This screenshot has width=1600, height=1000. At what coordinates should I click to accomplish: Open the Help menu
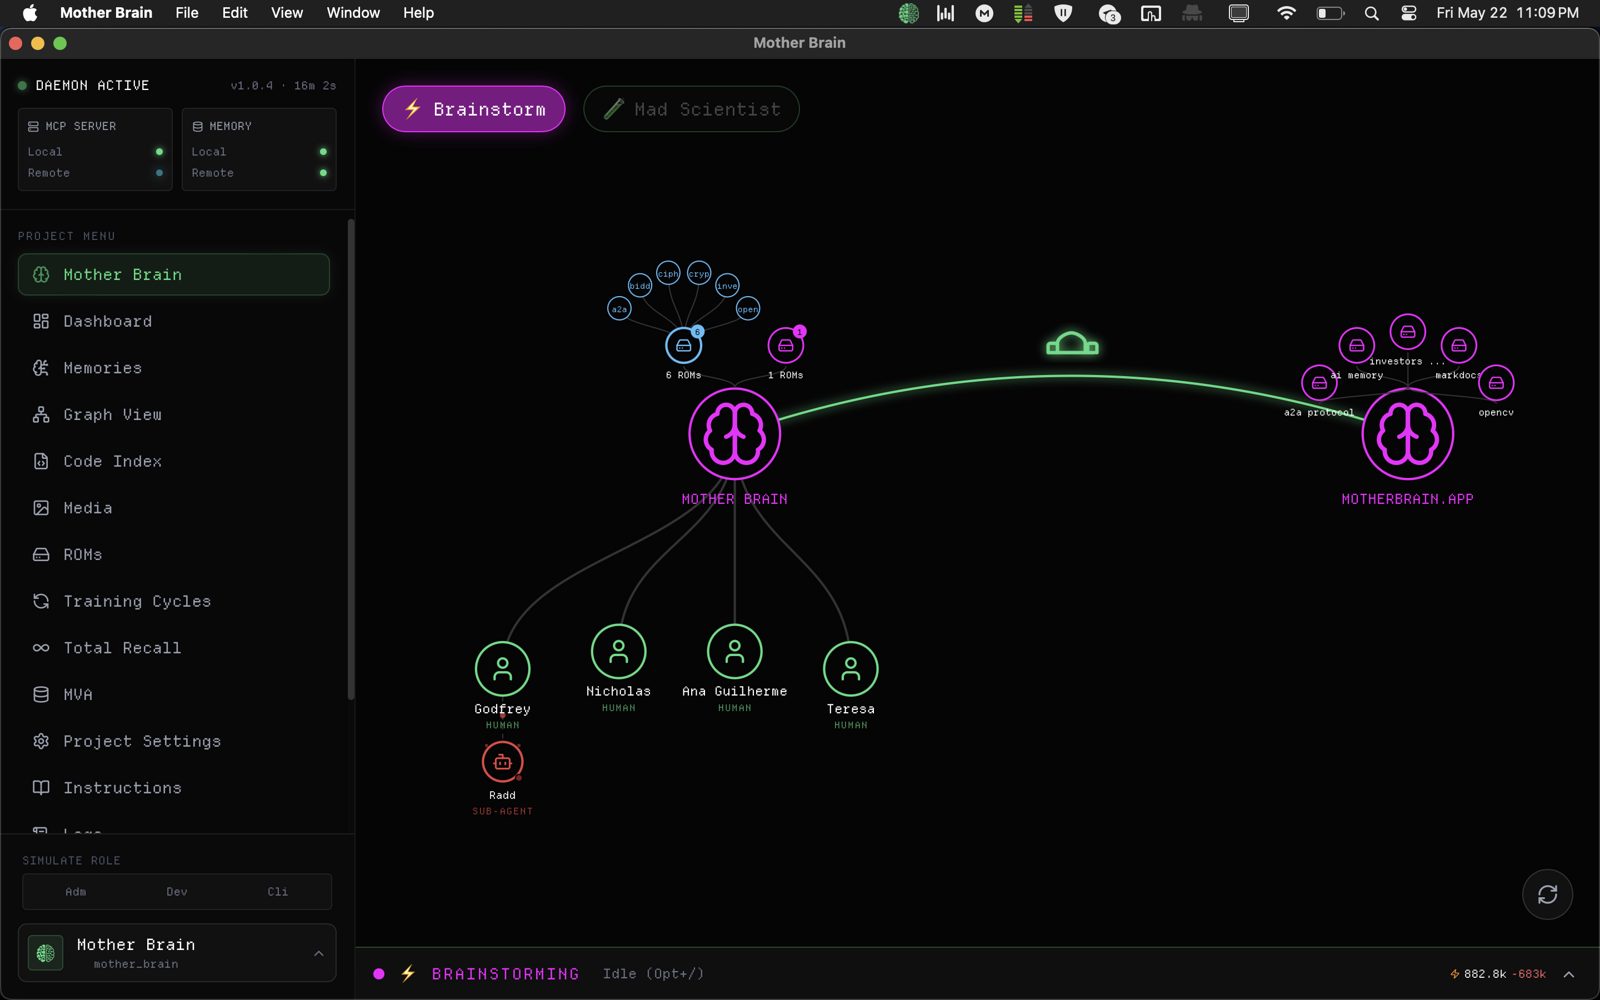(x=418, y=13)
